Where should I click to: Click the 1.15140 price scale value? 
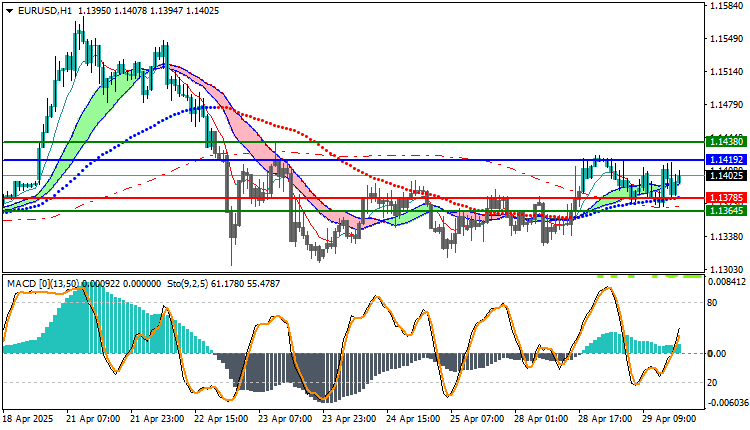pyautogui.click(x=727, y=72)
